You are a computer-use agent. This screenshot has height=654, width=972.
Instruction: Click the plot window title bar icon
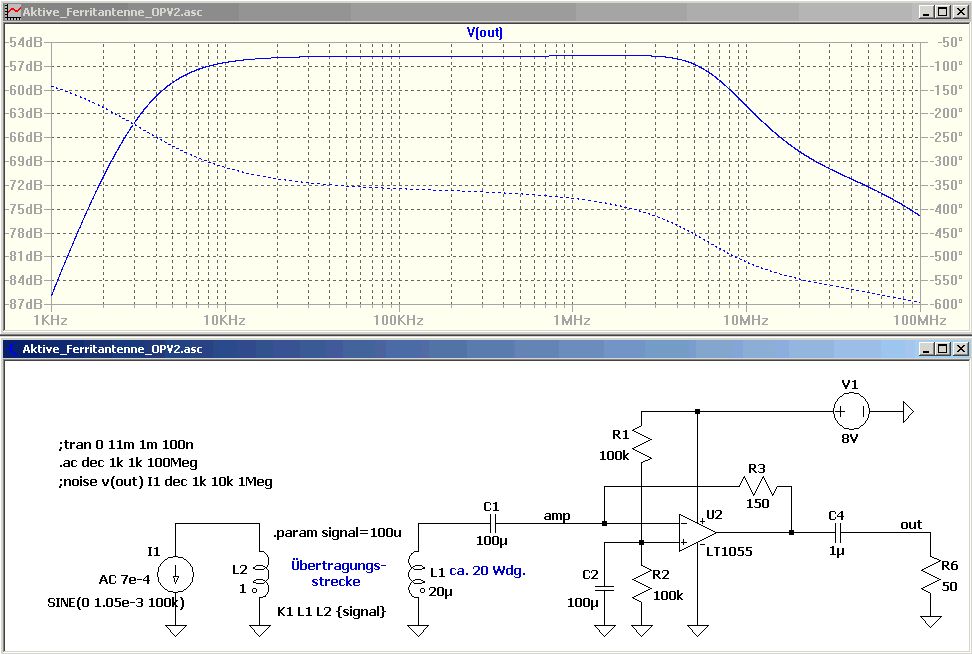click(x=13, y=11)
